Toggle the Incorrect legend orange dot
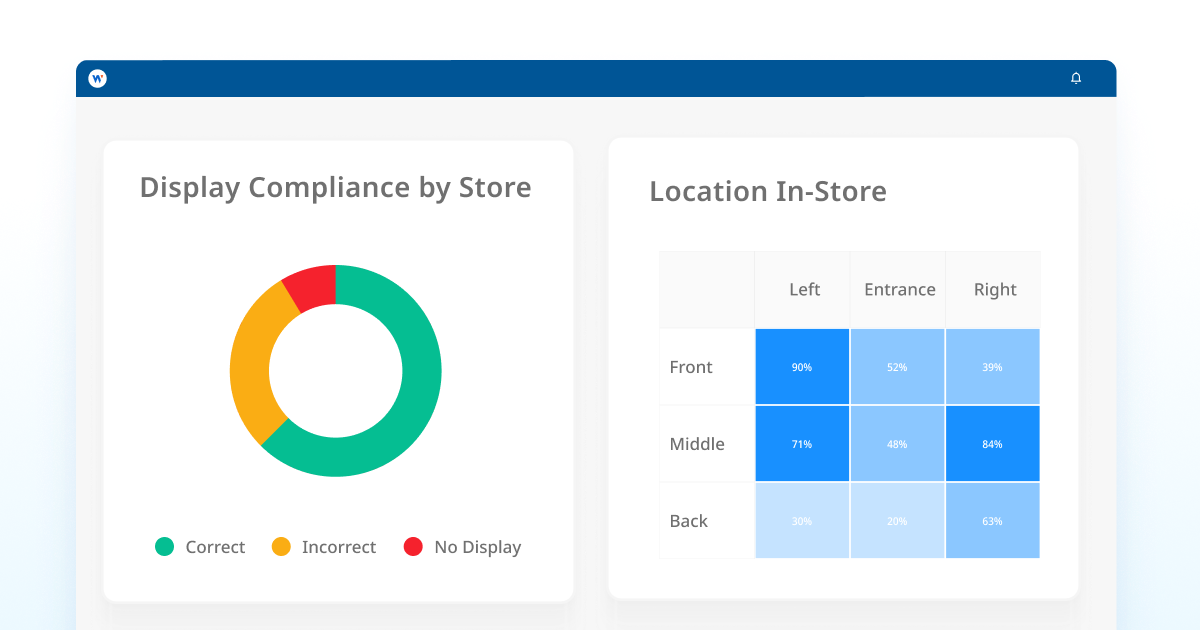Image resolution: width=1200 pixels, height=630 pixels. tap(281, 547)
